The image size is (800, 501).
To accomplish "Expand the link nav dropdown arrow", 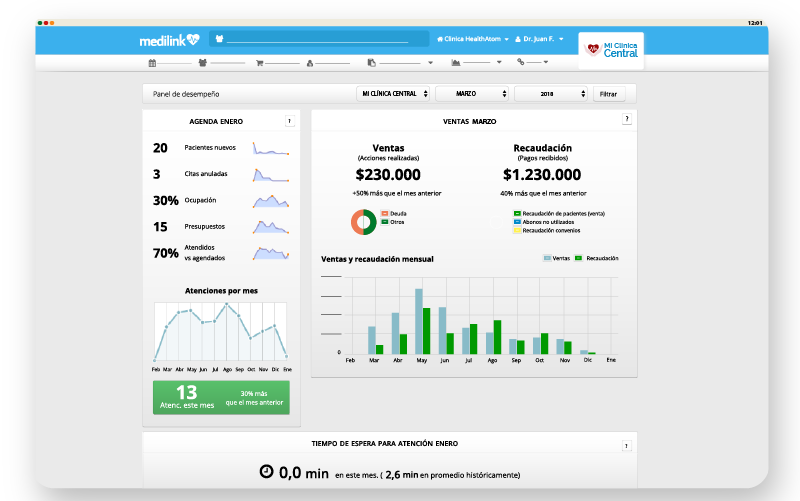I will tap(546, 62).
